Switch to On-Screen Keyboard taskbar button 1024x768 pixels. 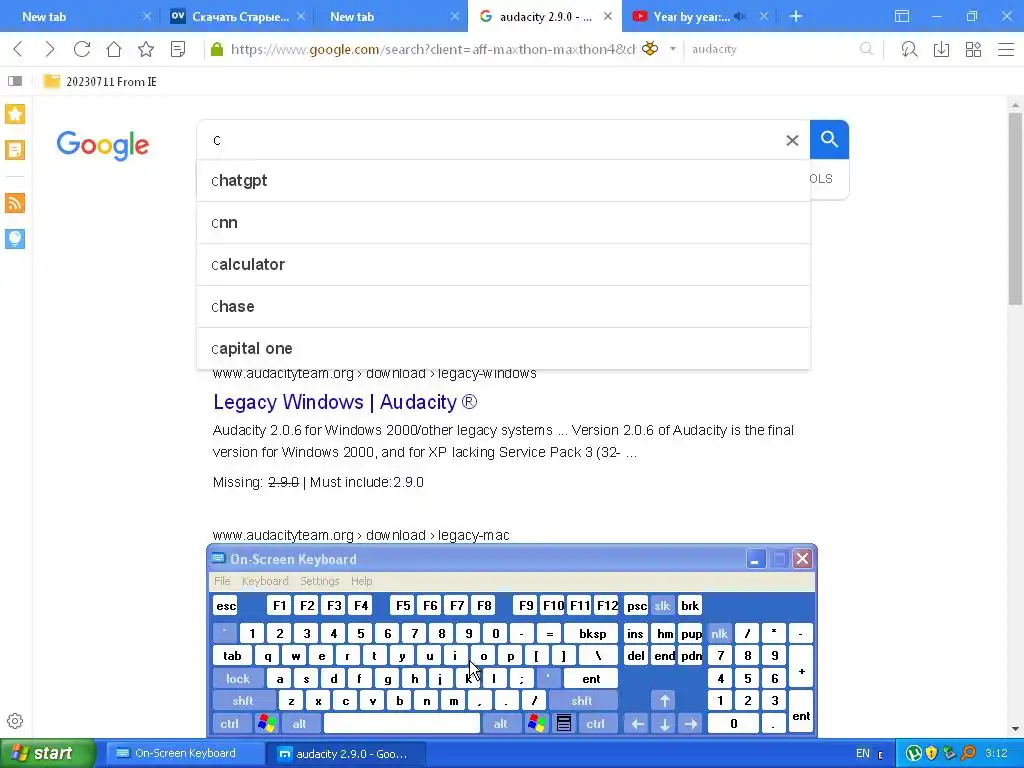click(x=185, y=753)
